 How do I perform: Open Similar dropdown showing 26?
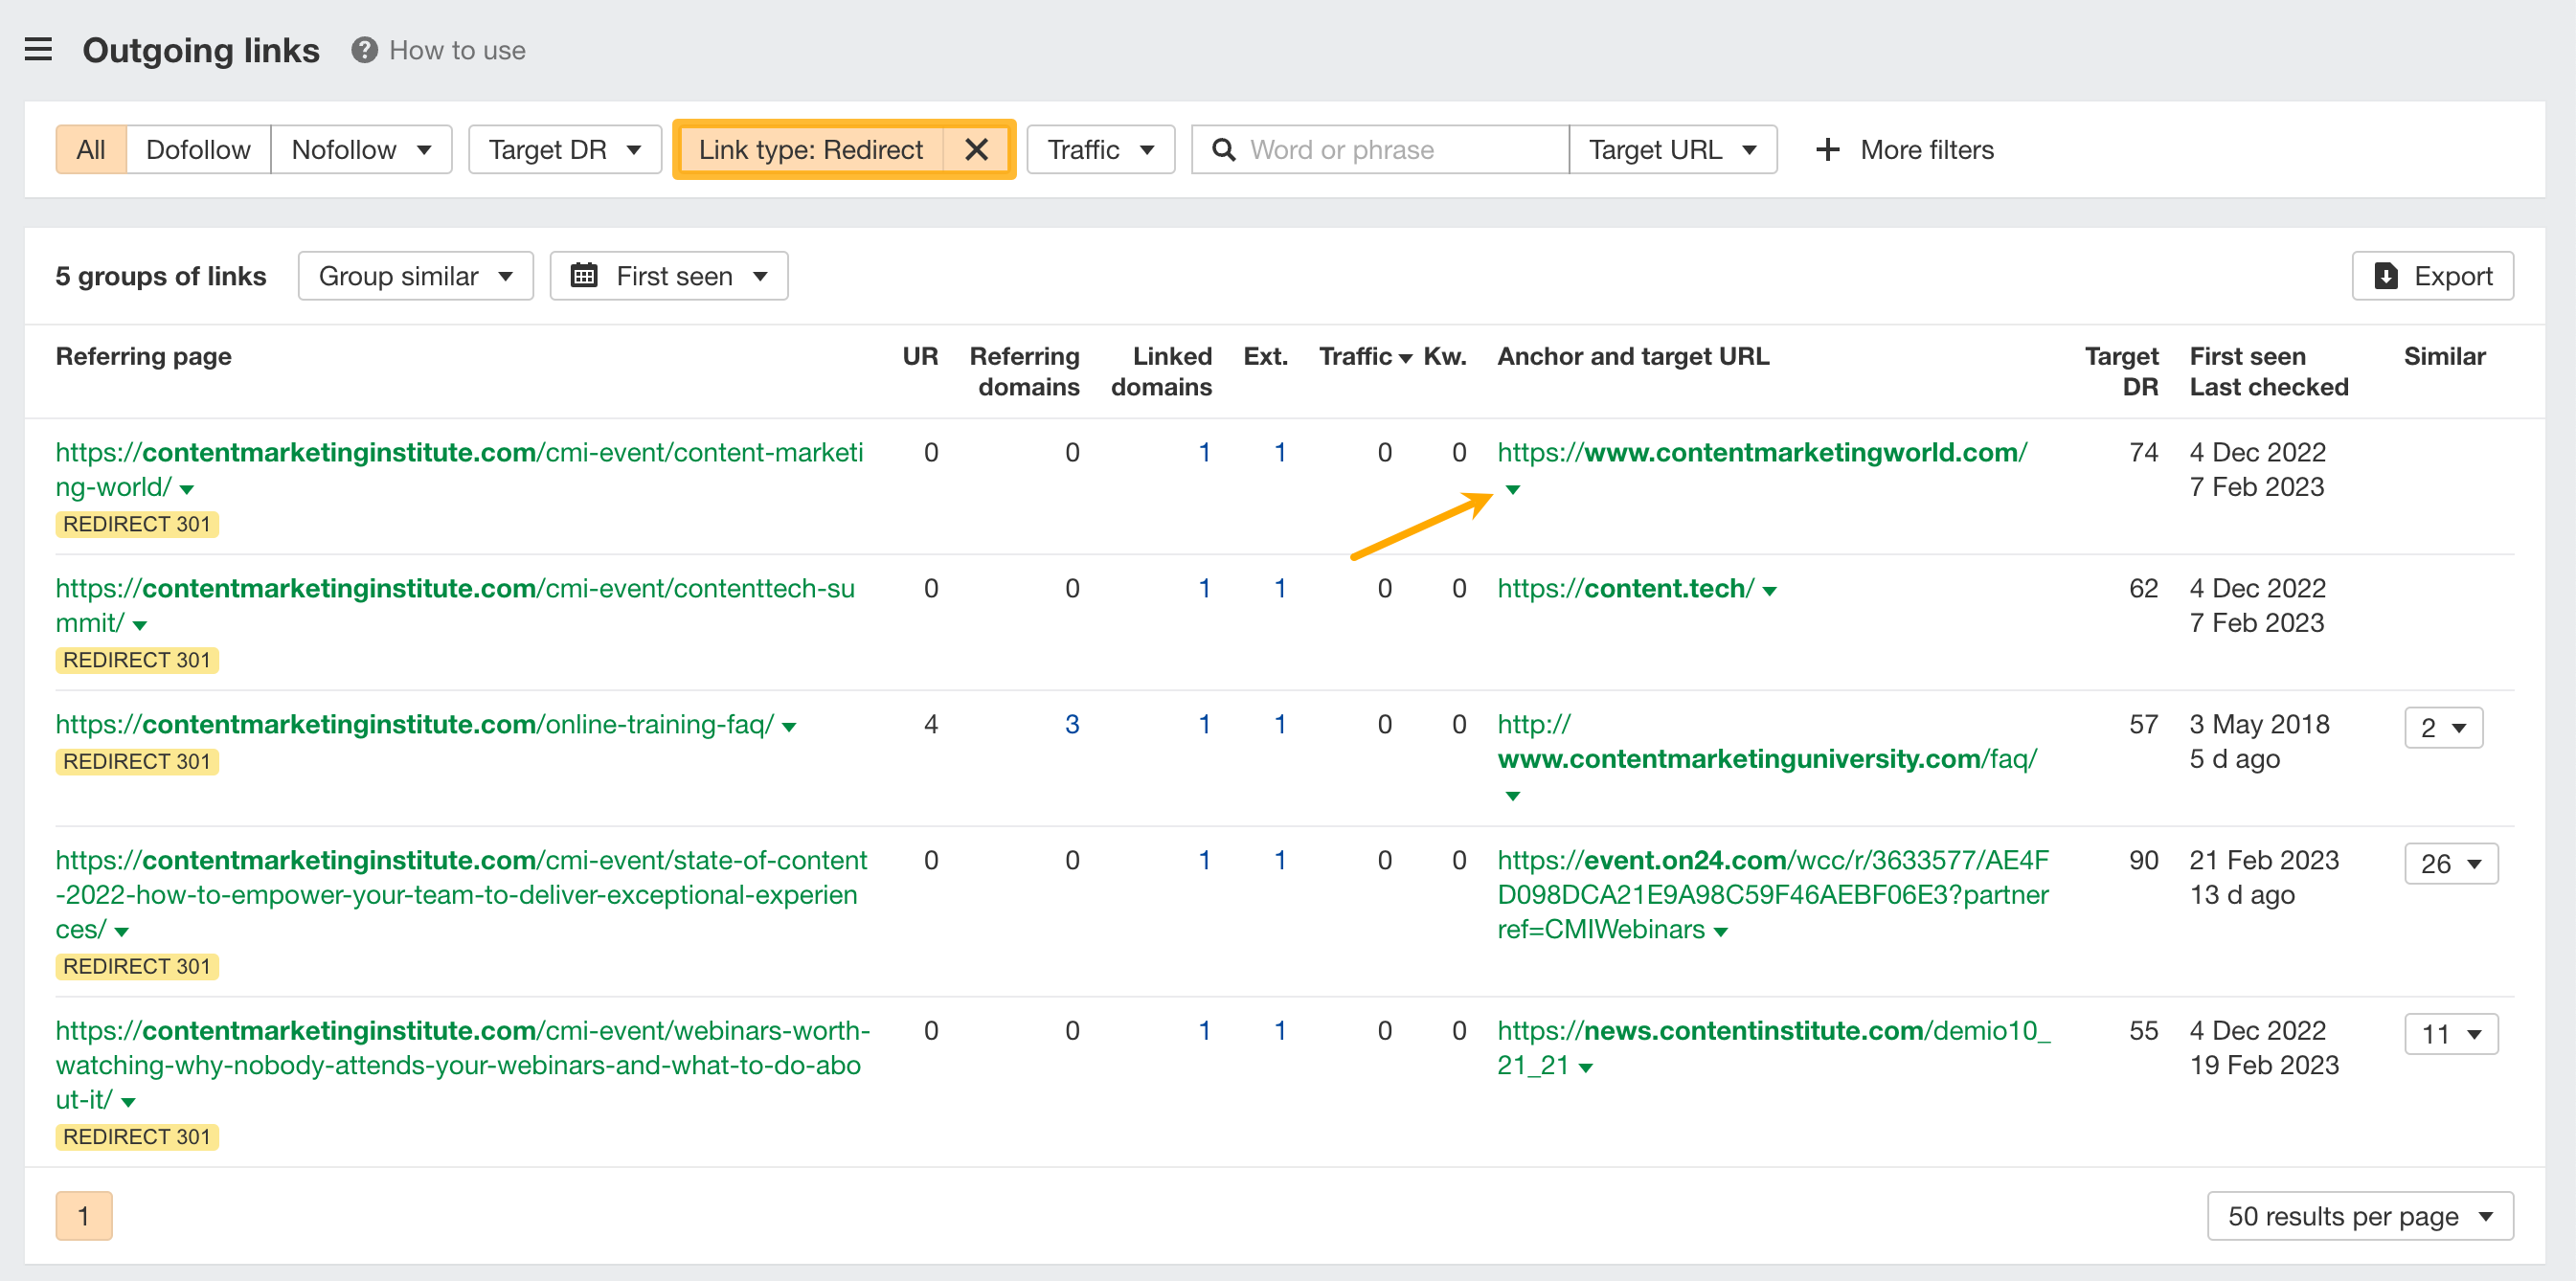pyautogui.click(x=2451, y=863)
